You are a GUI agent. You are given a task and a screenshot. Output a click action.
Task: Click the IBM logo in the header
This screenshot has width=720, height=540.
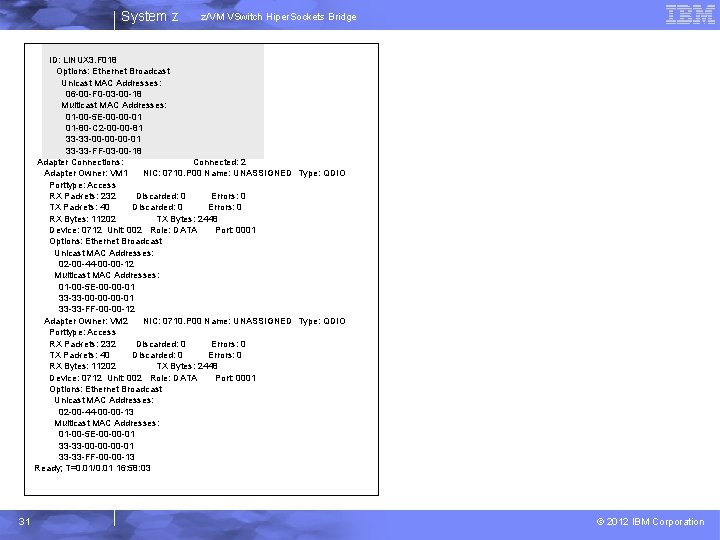690,15
